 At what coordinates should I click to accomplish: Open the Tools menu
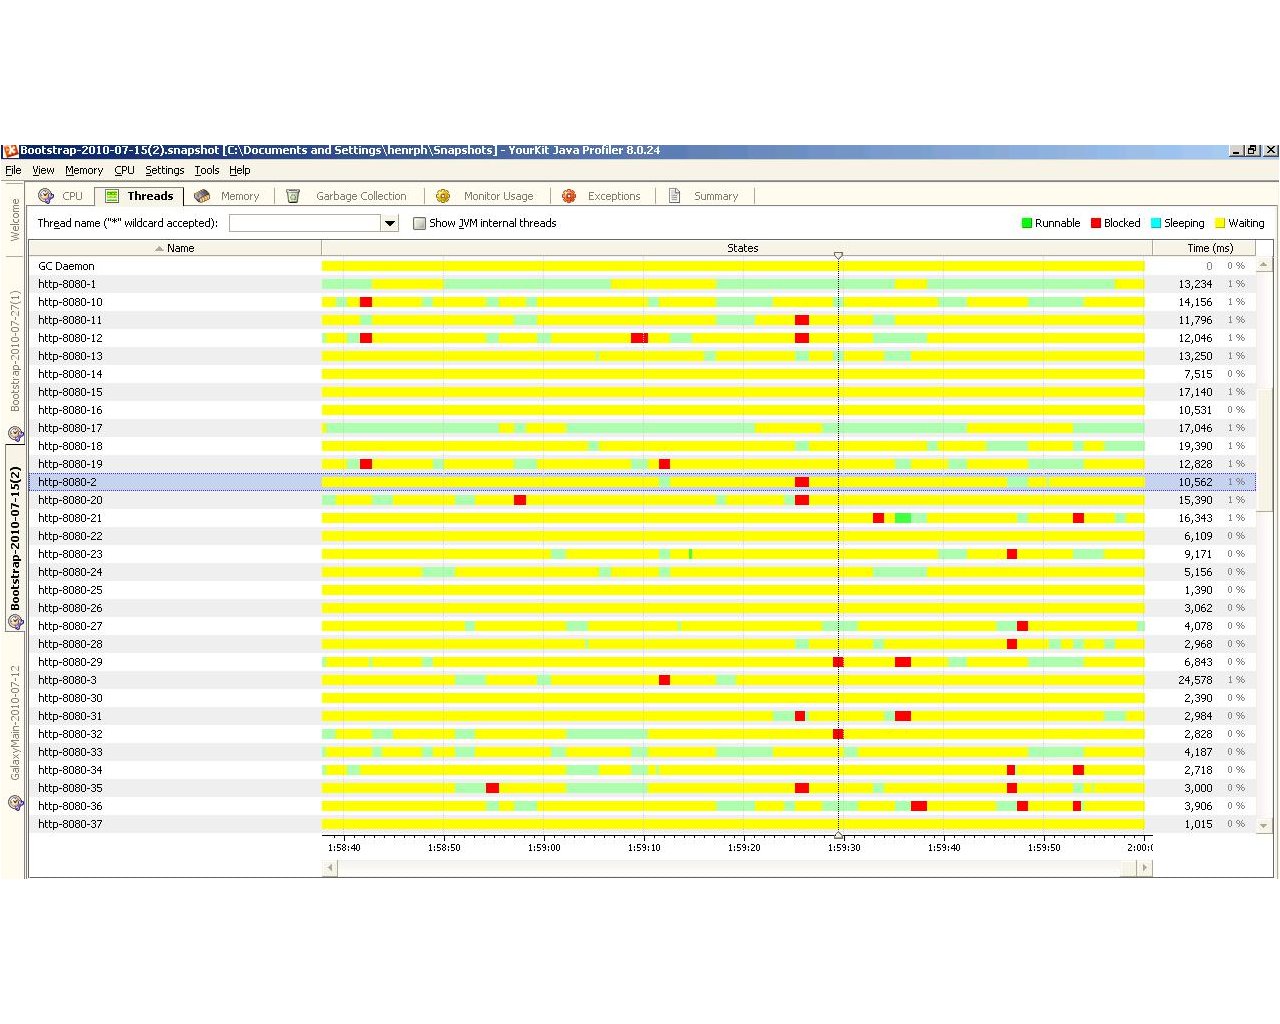point(206,170)
